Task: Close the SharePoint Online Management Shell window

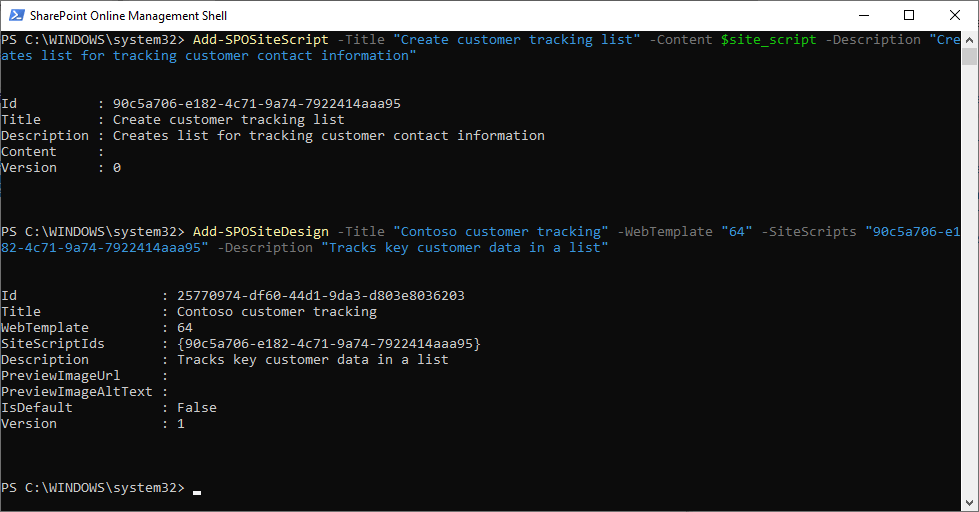Action: coord(955,15)
